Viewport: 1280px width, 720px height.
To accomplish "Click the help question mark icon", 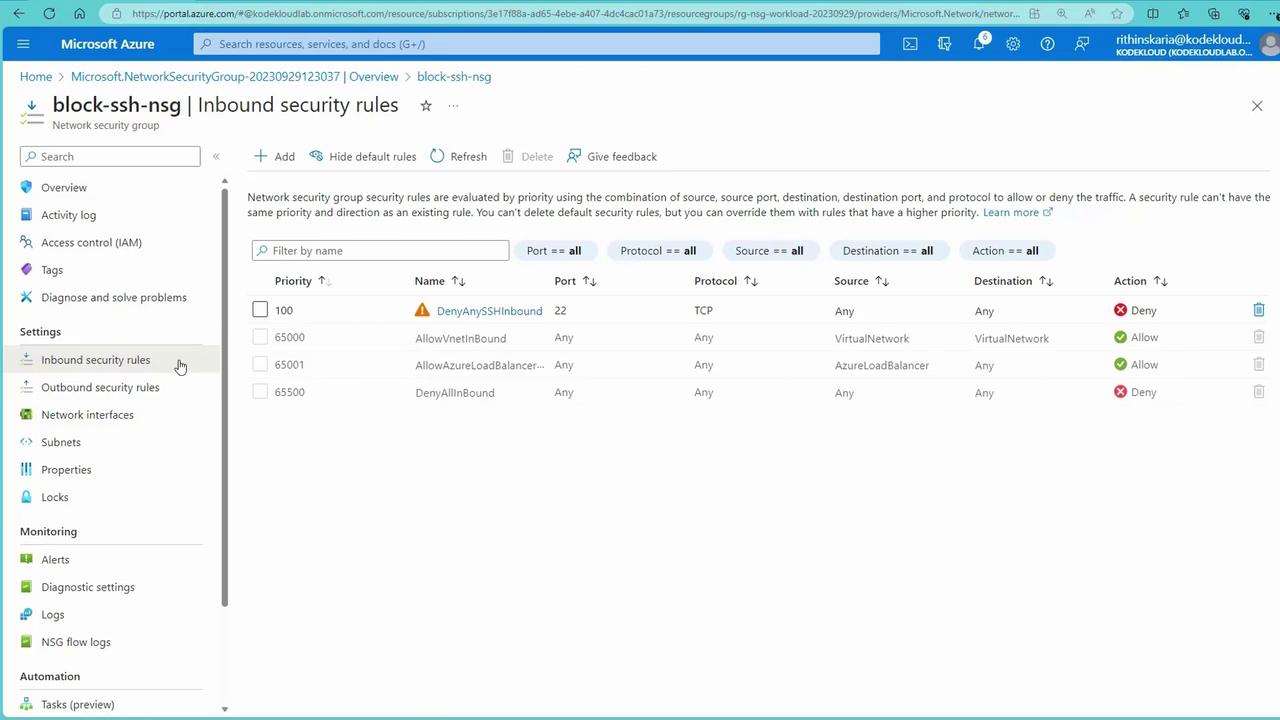I will 1047,44.
